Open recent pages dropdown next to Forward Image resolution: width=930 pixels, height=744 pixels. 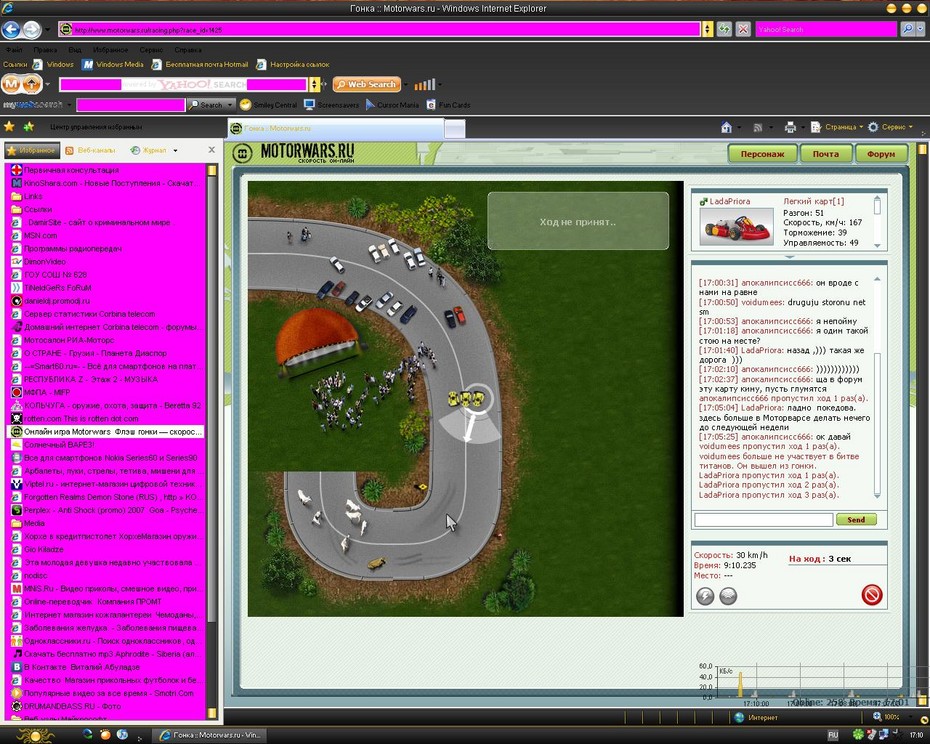(47, 29)
